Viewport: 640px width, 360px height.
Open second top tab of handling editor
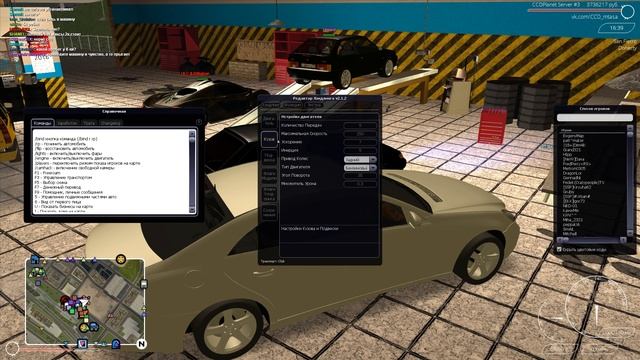292,105
